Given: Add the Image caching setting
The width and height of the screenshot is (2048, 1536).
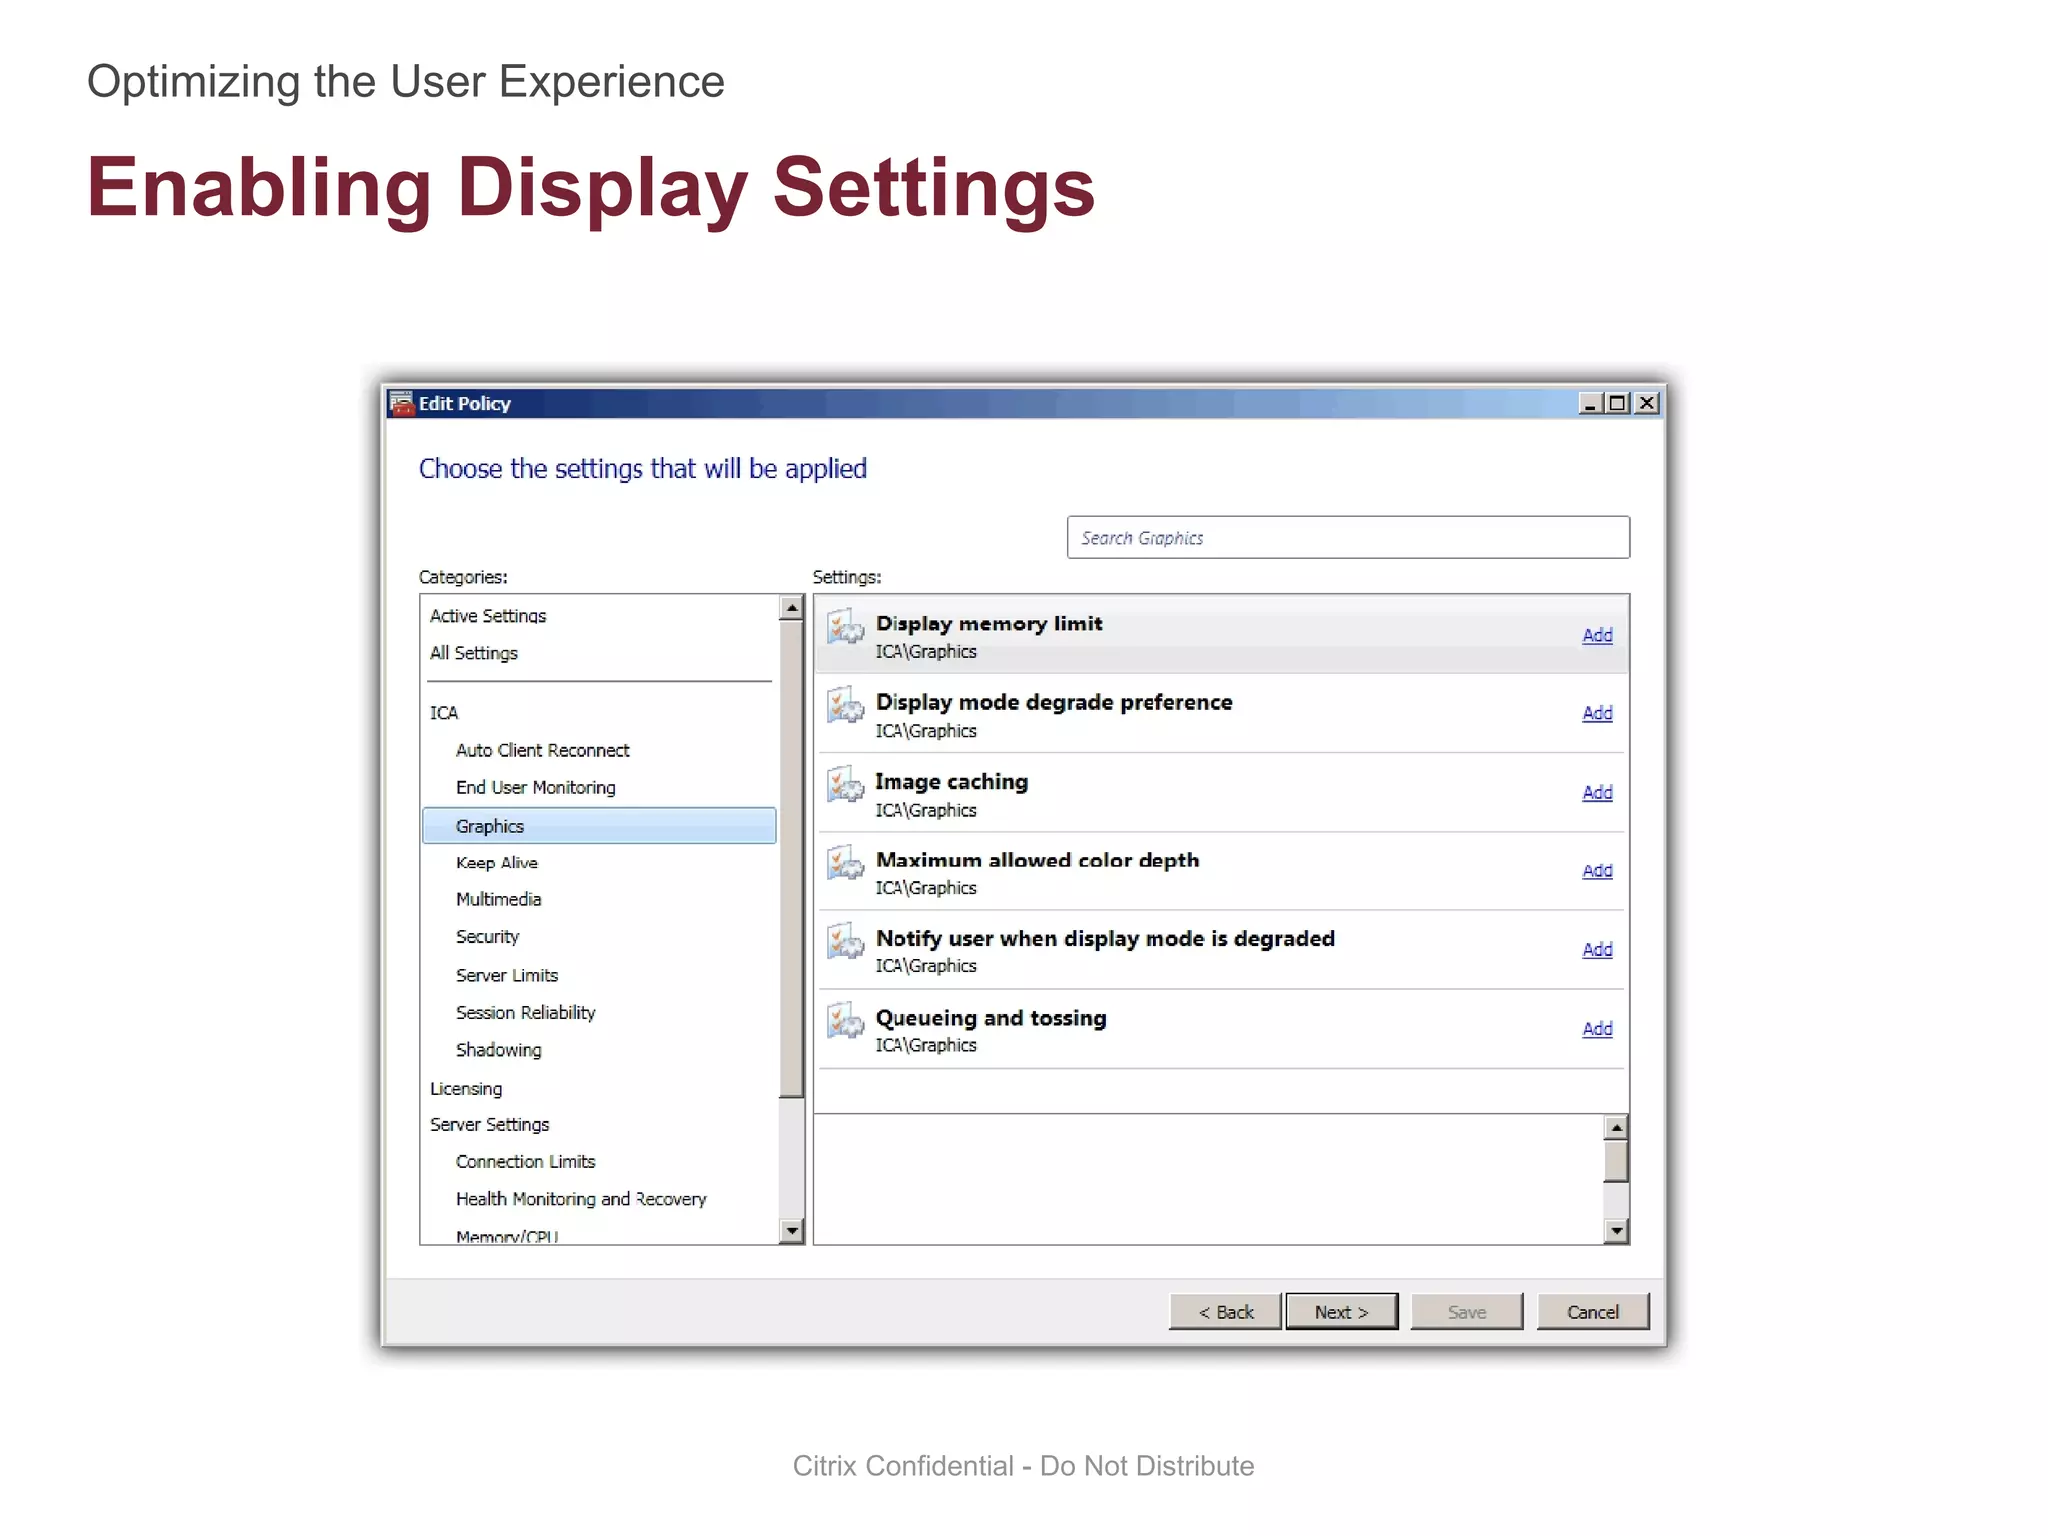Looking at the screenshot, I should coord(1597,792).
